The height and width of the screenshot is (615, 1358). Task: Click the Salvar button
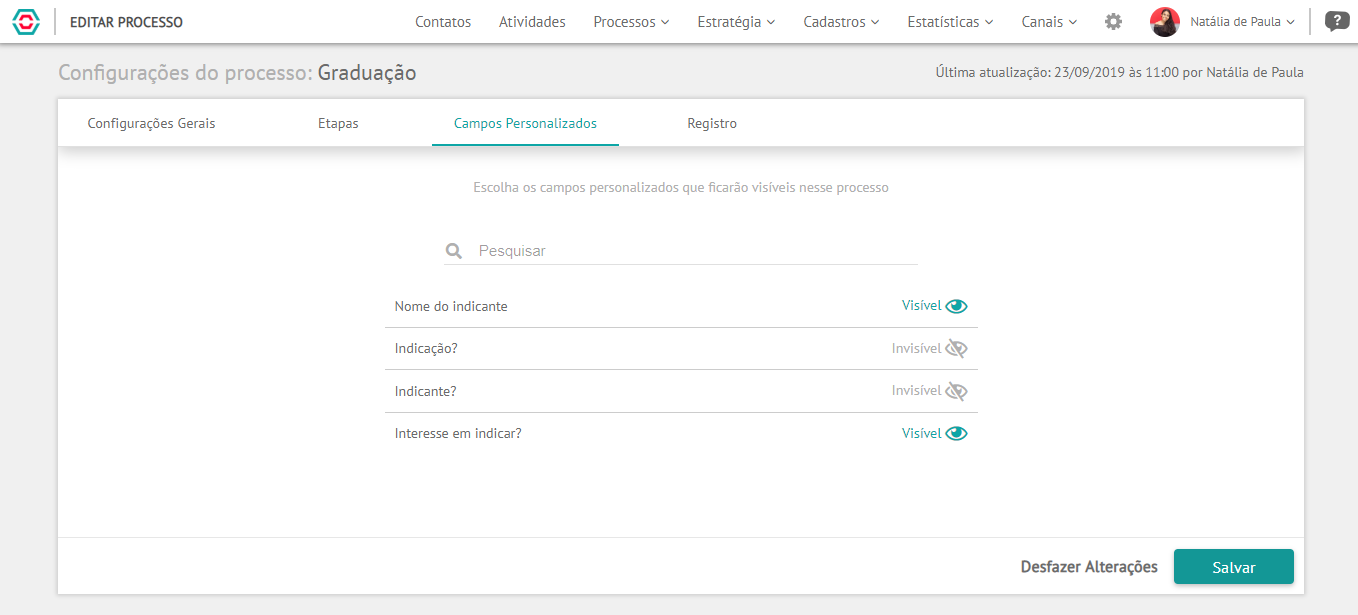tap(1234, 566)
